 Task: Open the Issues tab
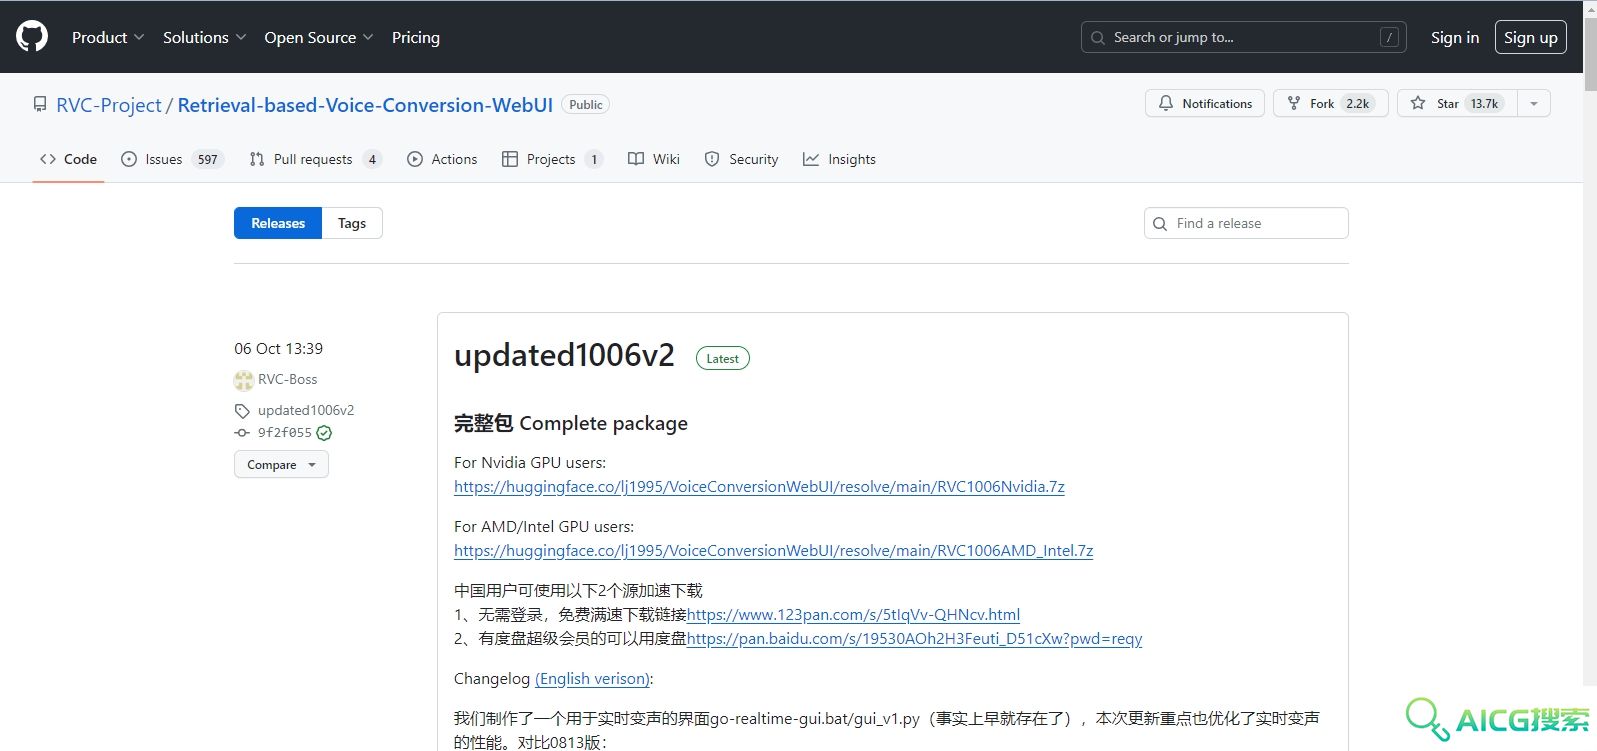(x=172, y=159)
